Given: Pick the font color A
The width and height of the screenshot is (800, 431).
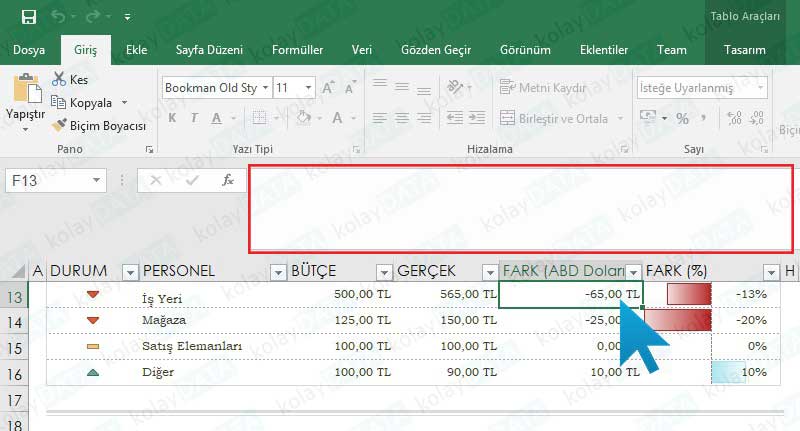Looking at the screenshot, I should pyautogui.click(x=337, y=118).
